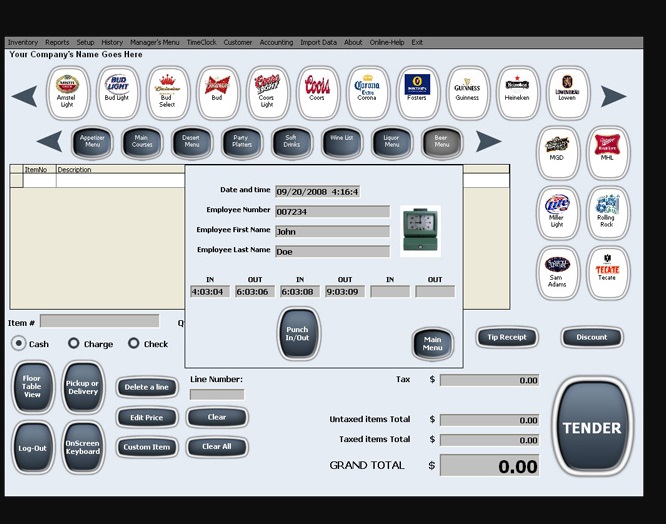Screen dimensions: 666x524
Task: Choose the Bud Select beer icon
Action: click(x=167, y=93)
